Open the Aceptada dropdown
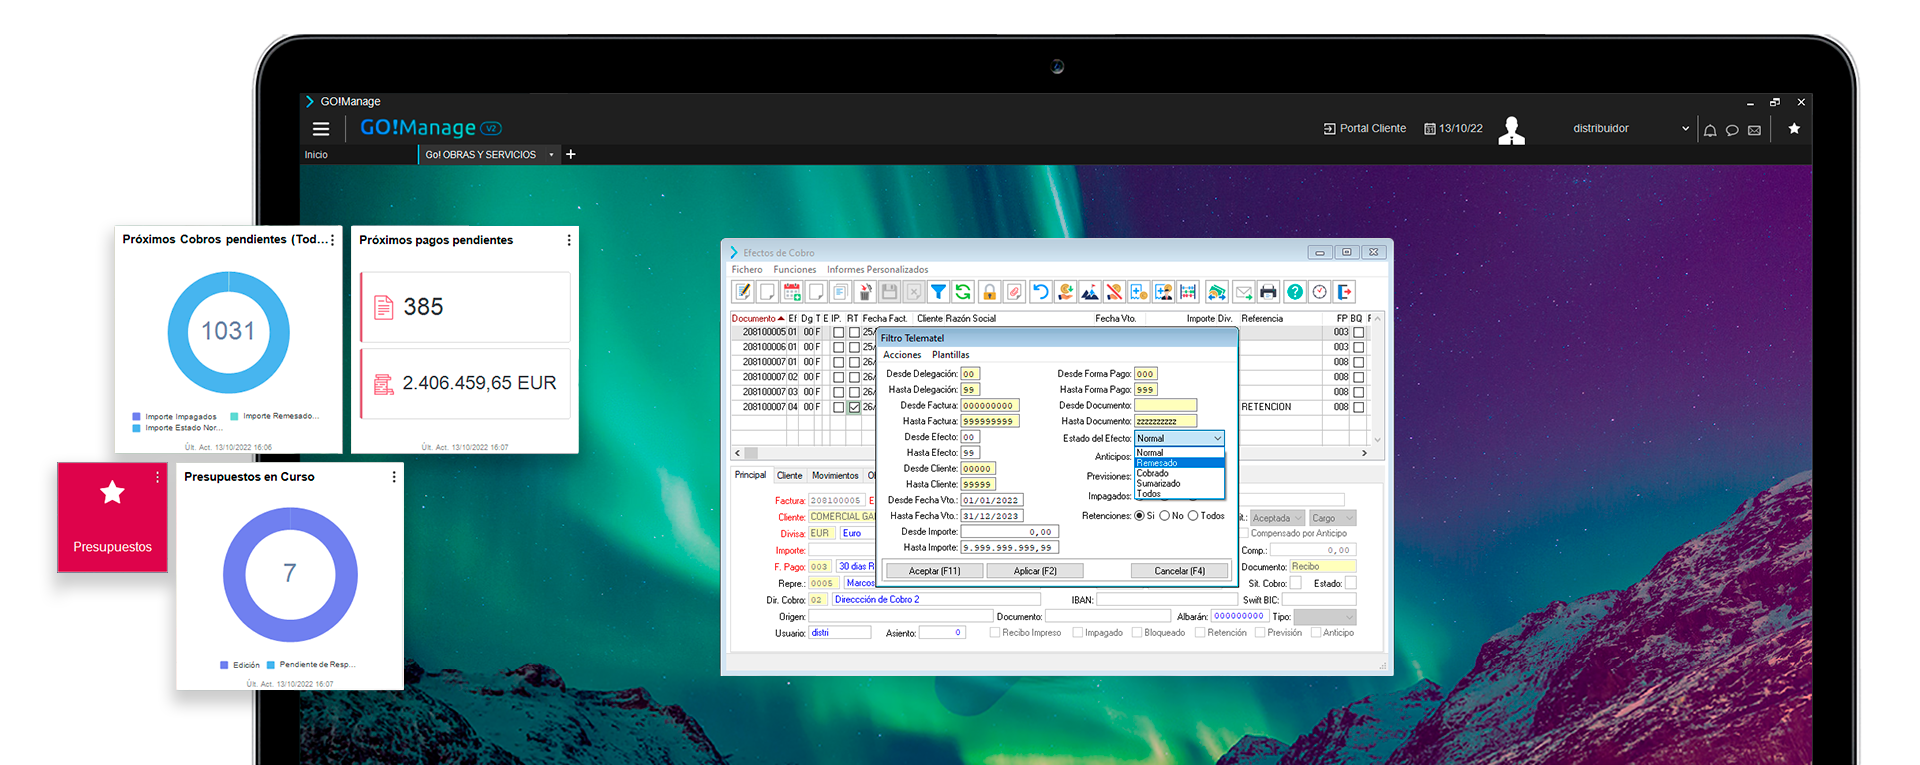This screenshot has width=1920, height=765. point(1277,518)
